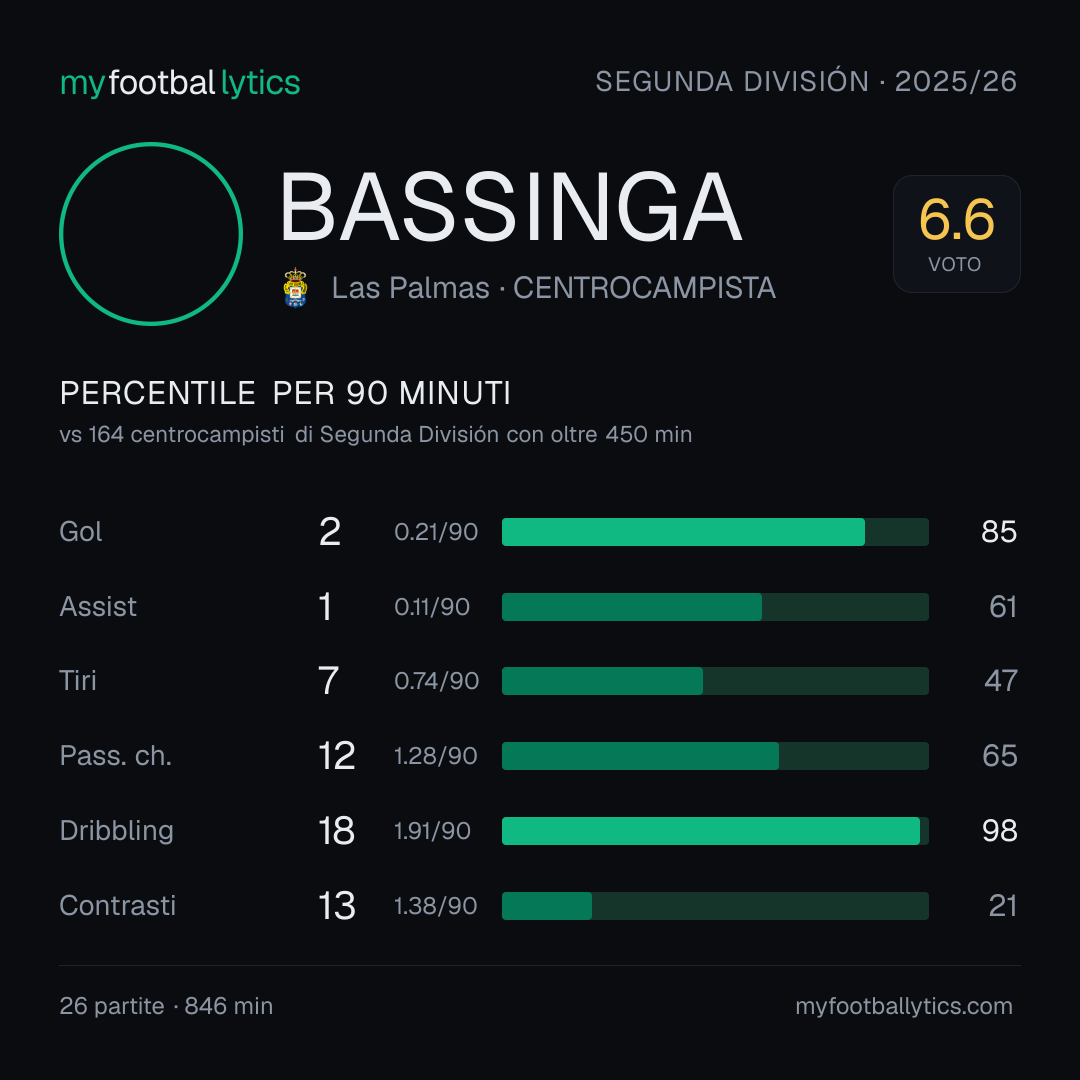
Task: Click the Contrasti stat label
Action: point(118,906)
